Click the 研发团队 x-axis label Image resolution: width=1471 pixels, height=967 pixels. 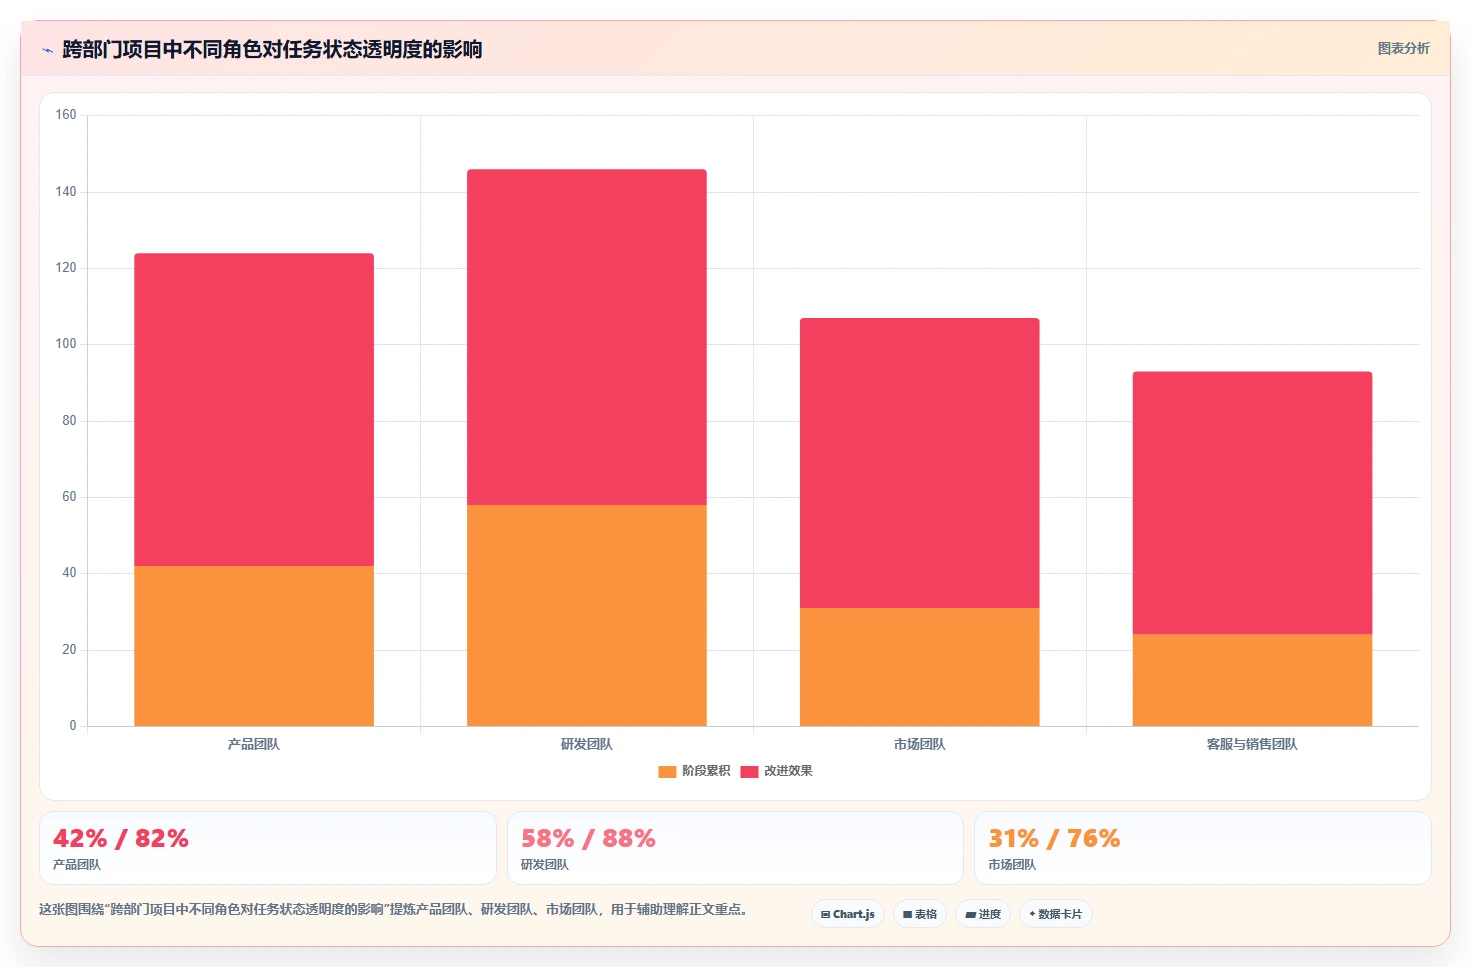tap(587, 744)
